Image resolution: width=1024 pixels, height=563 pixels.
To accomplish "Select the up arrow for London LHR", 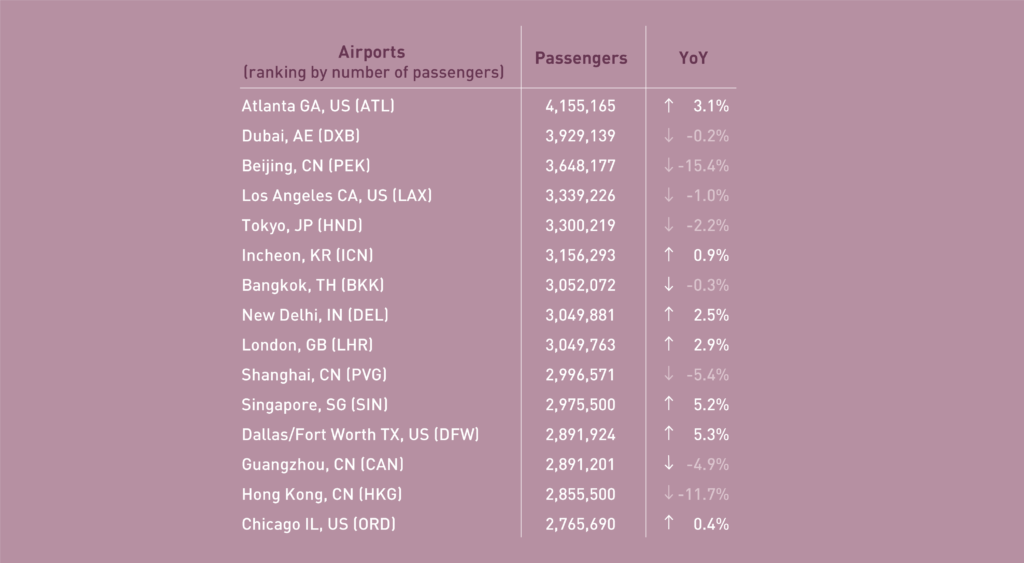I will (x=668, y=345).
